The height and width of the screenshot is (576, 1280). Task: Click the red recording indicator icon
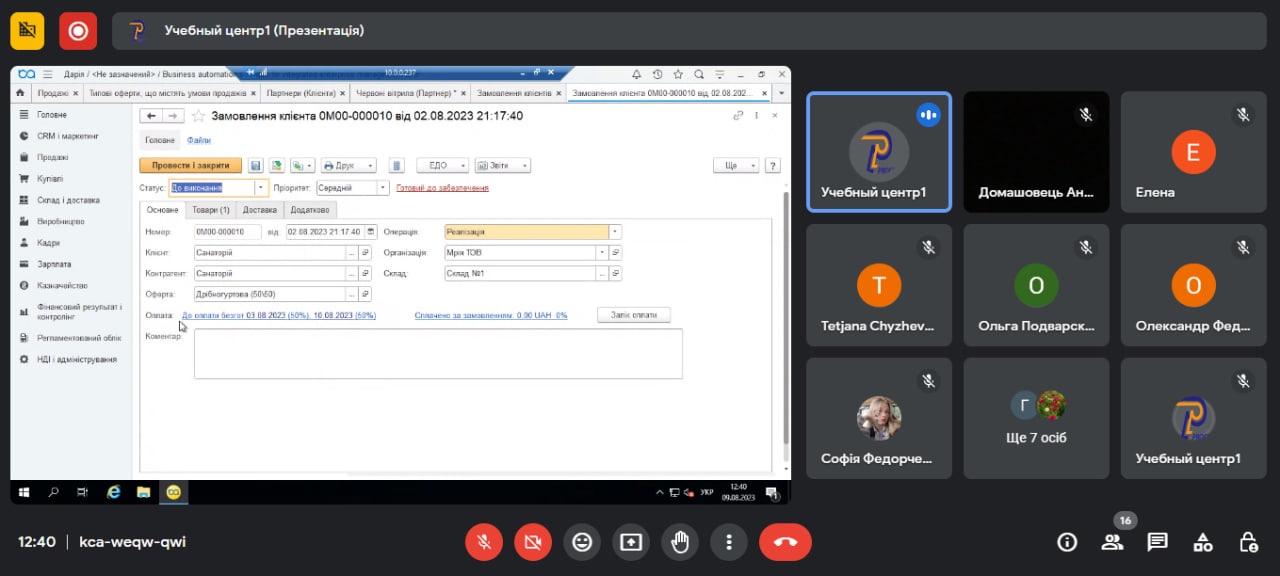coord(78,31)
